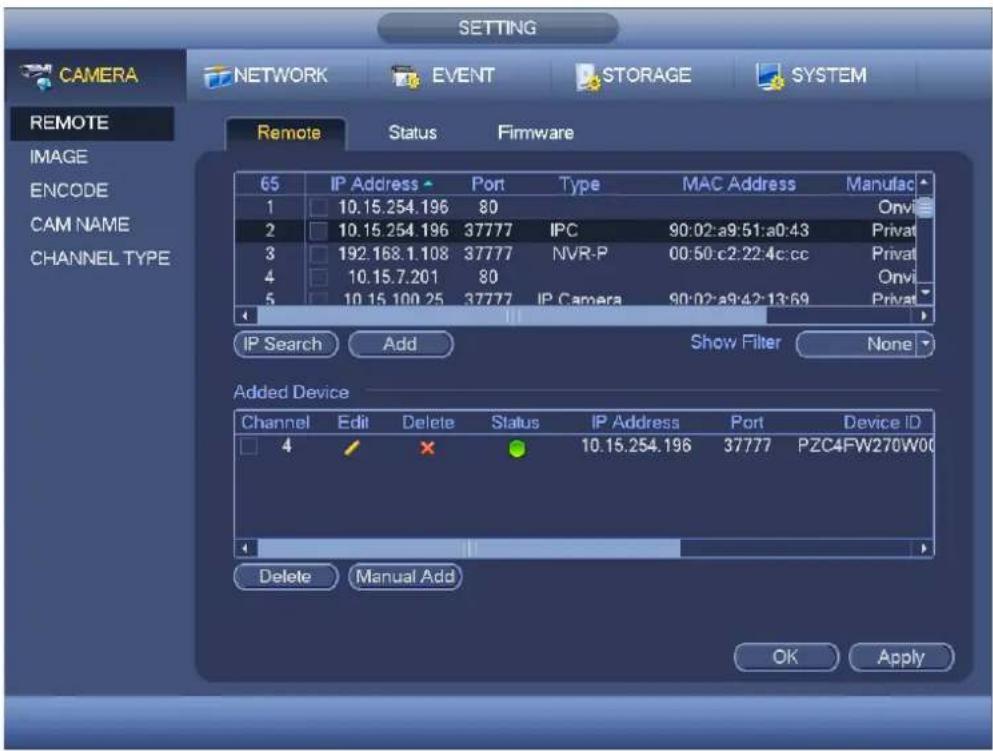Sort list by IP Address column arrow

pos(429,184)
